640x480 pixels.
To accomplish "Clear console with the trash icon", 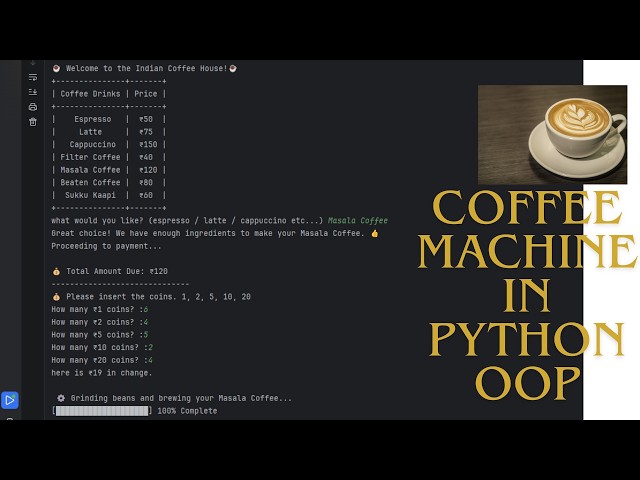I will (33, 122).
